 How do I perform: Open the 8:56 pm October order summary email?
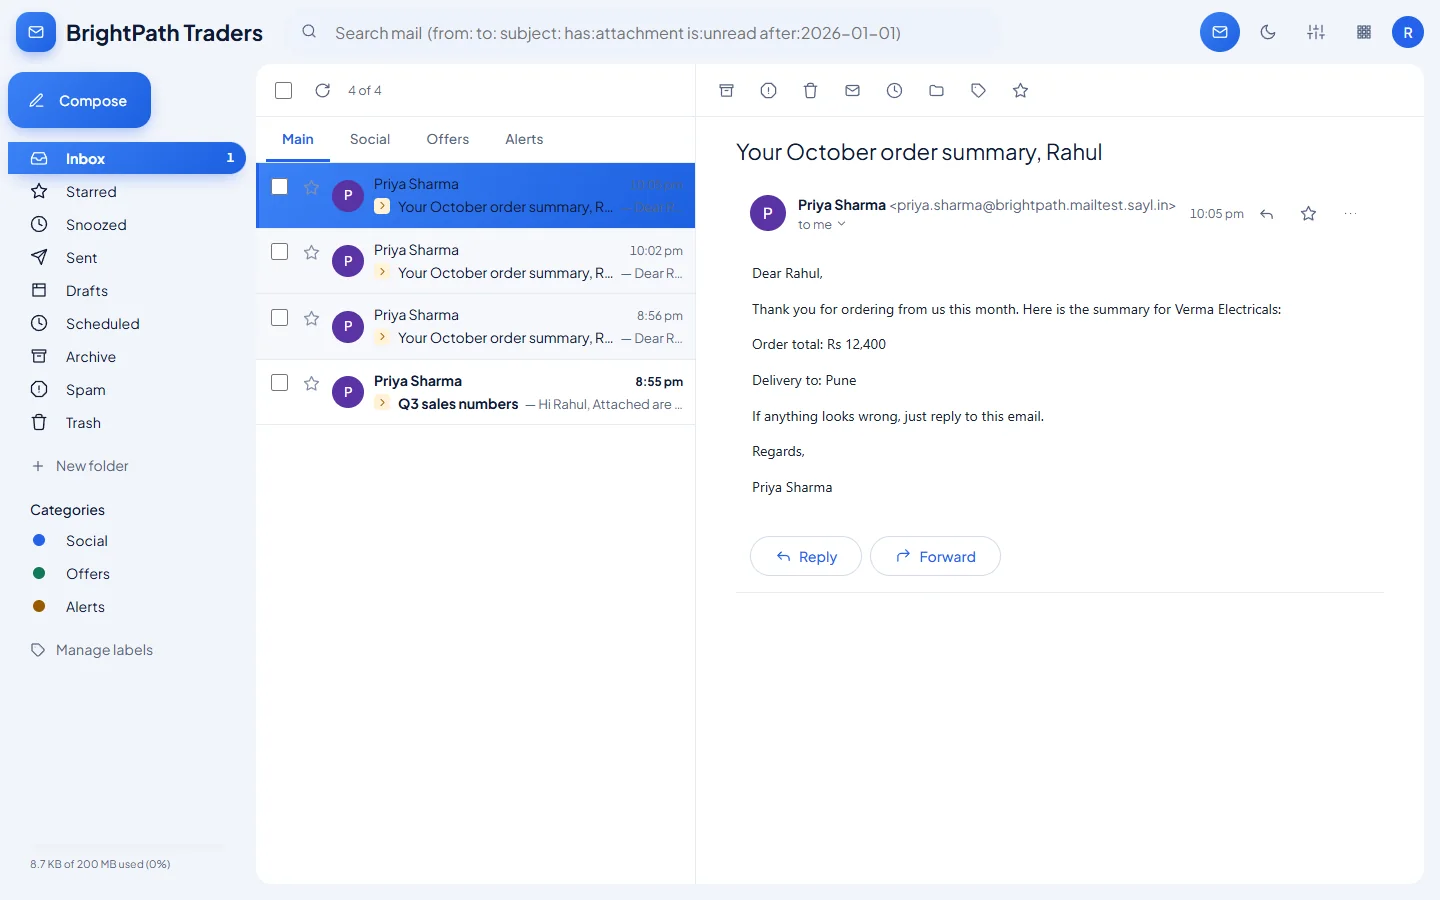(476, 326)
